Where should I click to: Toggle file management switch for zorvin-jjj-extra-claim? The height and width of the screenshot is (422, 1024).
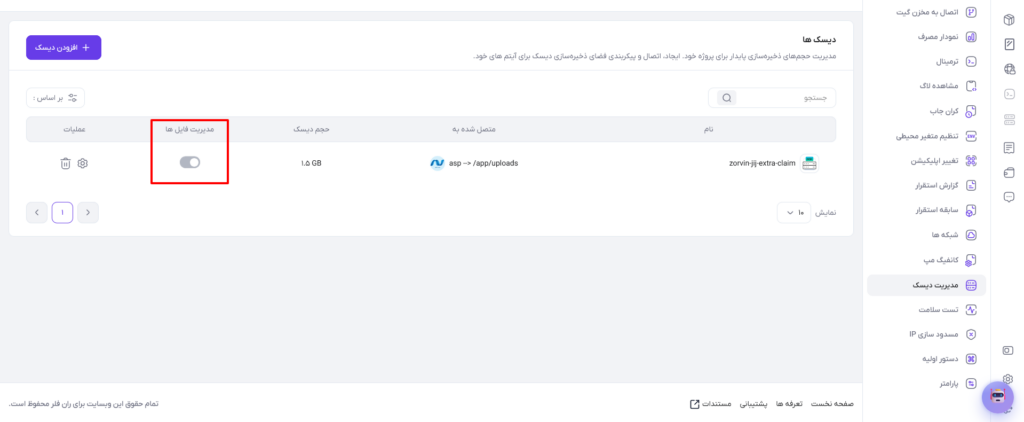pyautogui.click(x=190, y=163)
